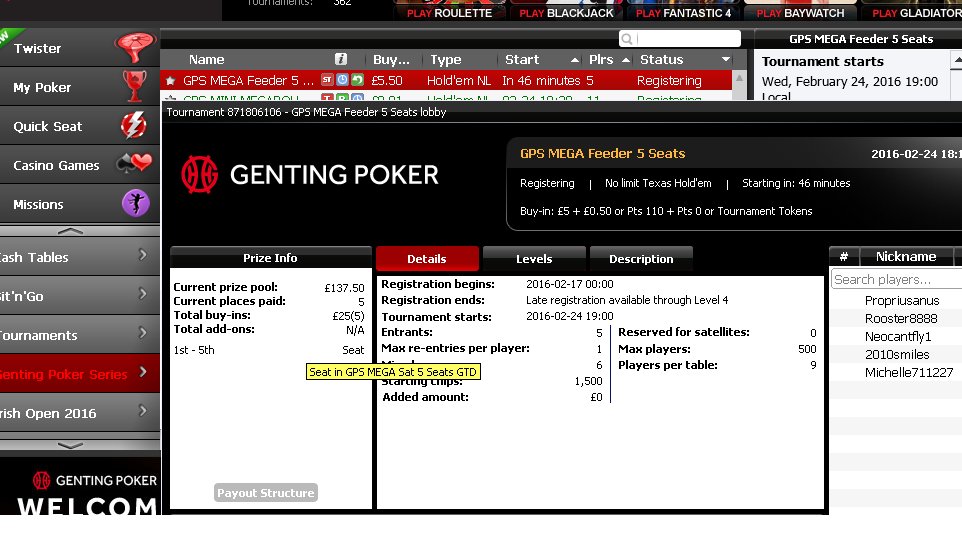Switch to Details tab
The image size is (962, 540).
tap(427, 259)
